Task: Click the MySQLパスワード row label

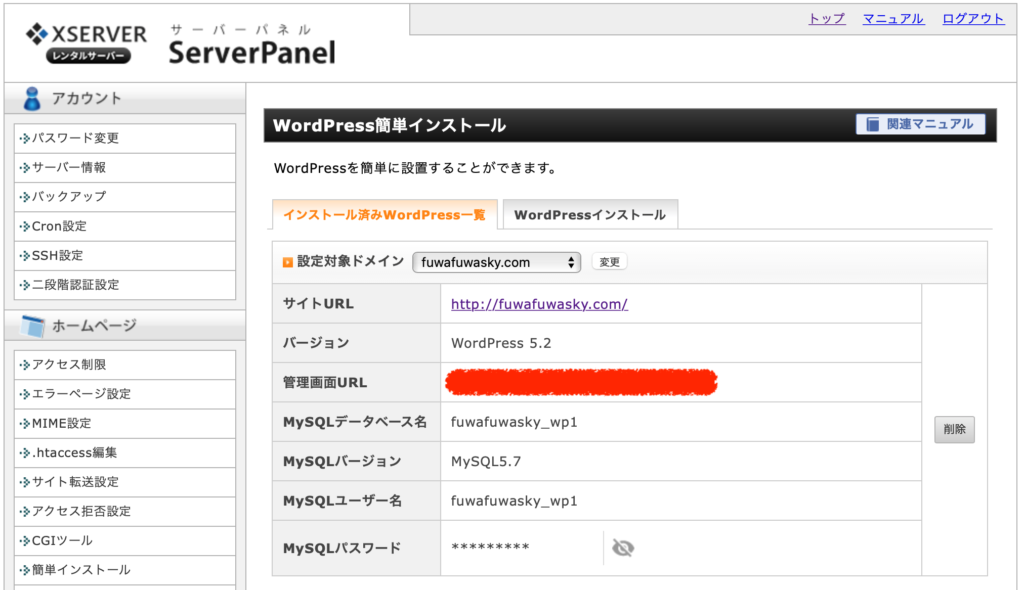Action: 342,548
